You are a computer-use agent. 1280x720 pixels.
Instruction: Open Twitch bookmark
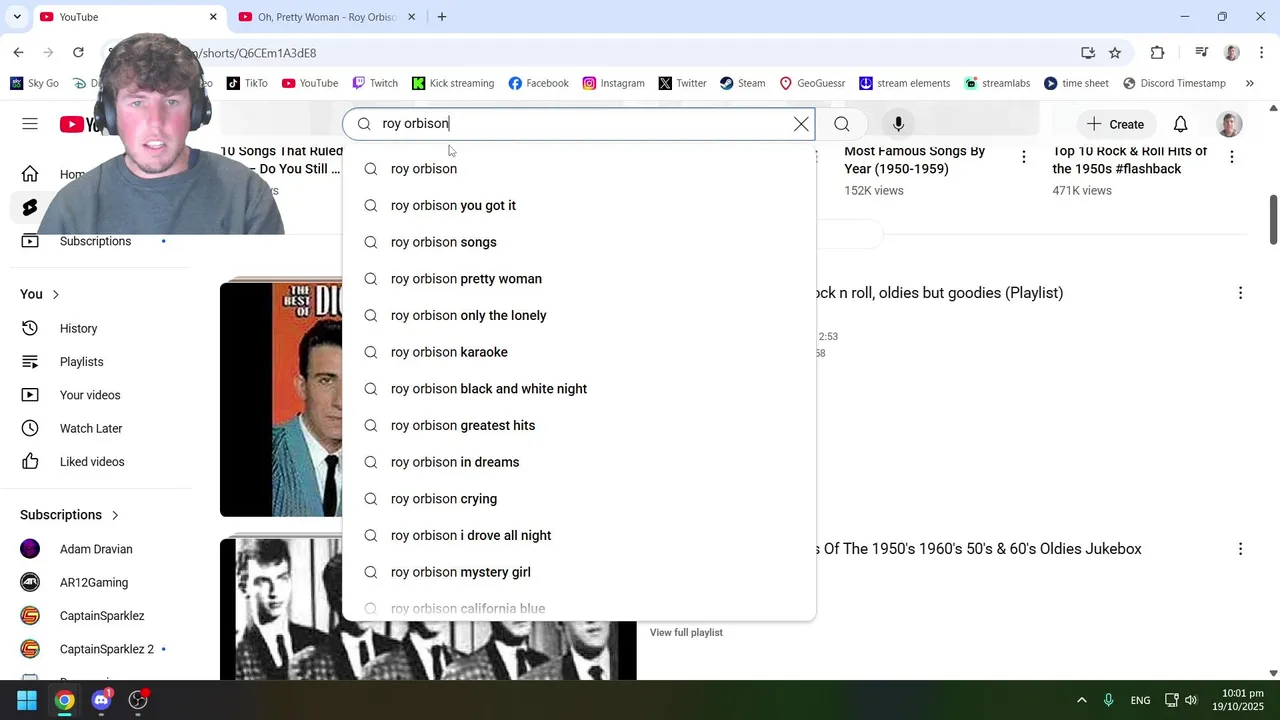point(375,83)
